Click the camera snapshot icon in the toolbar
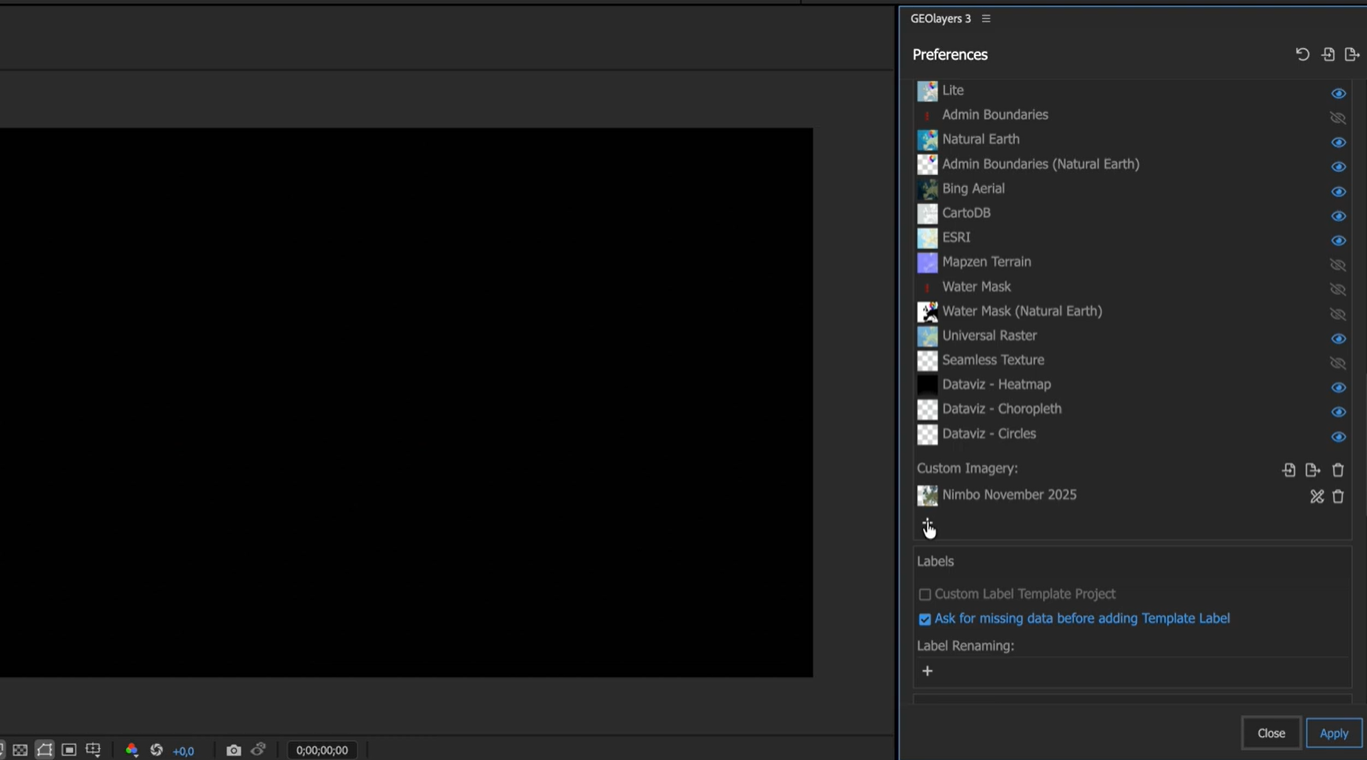This screenshot has width=1367, height=760. point(234,750)
